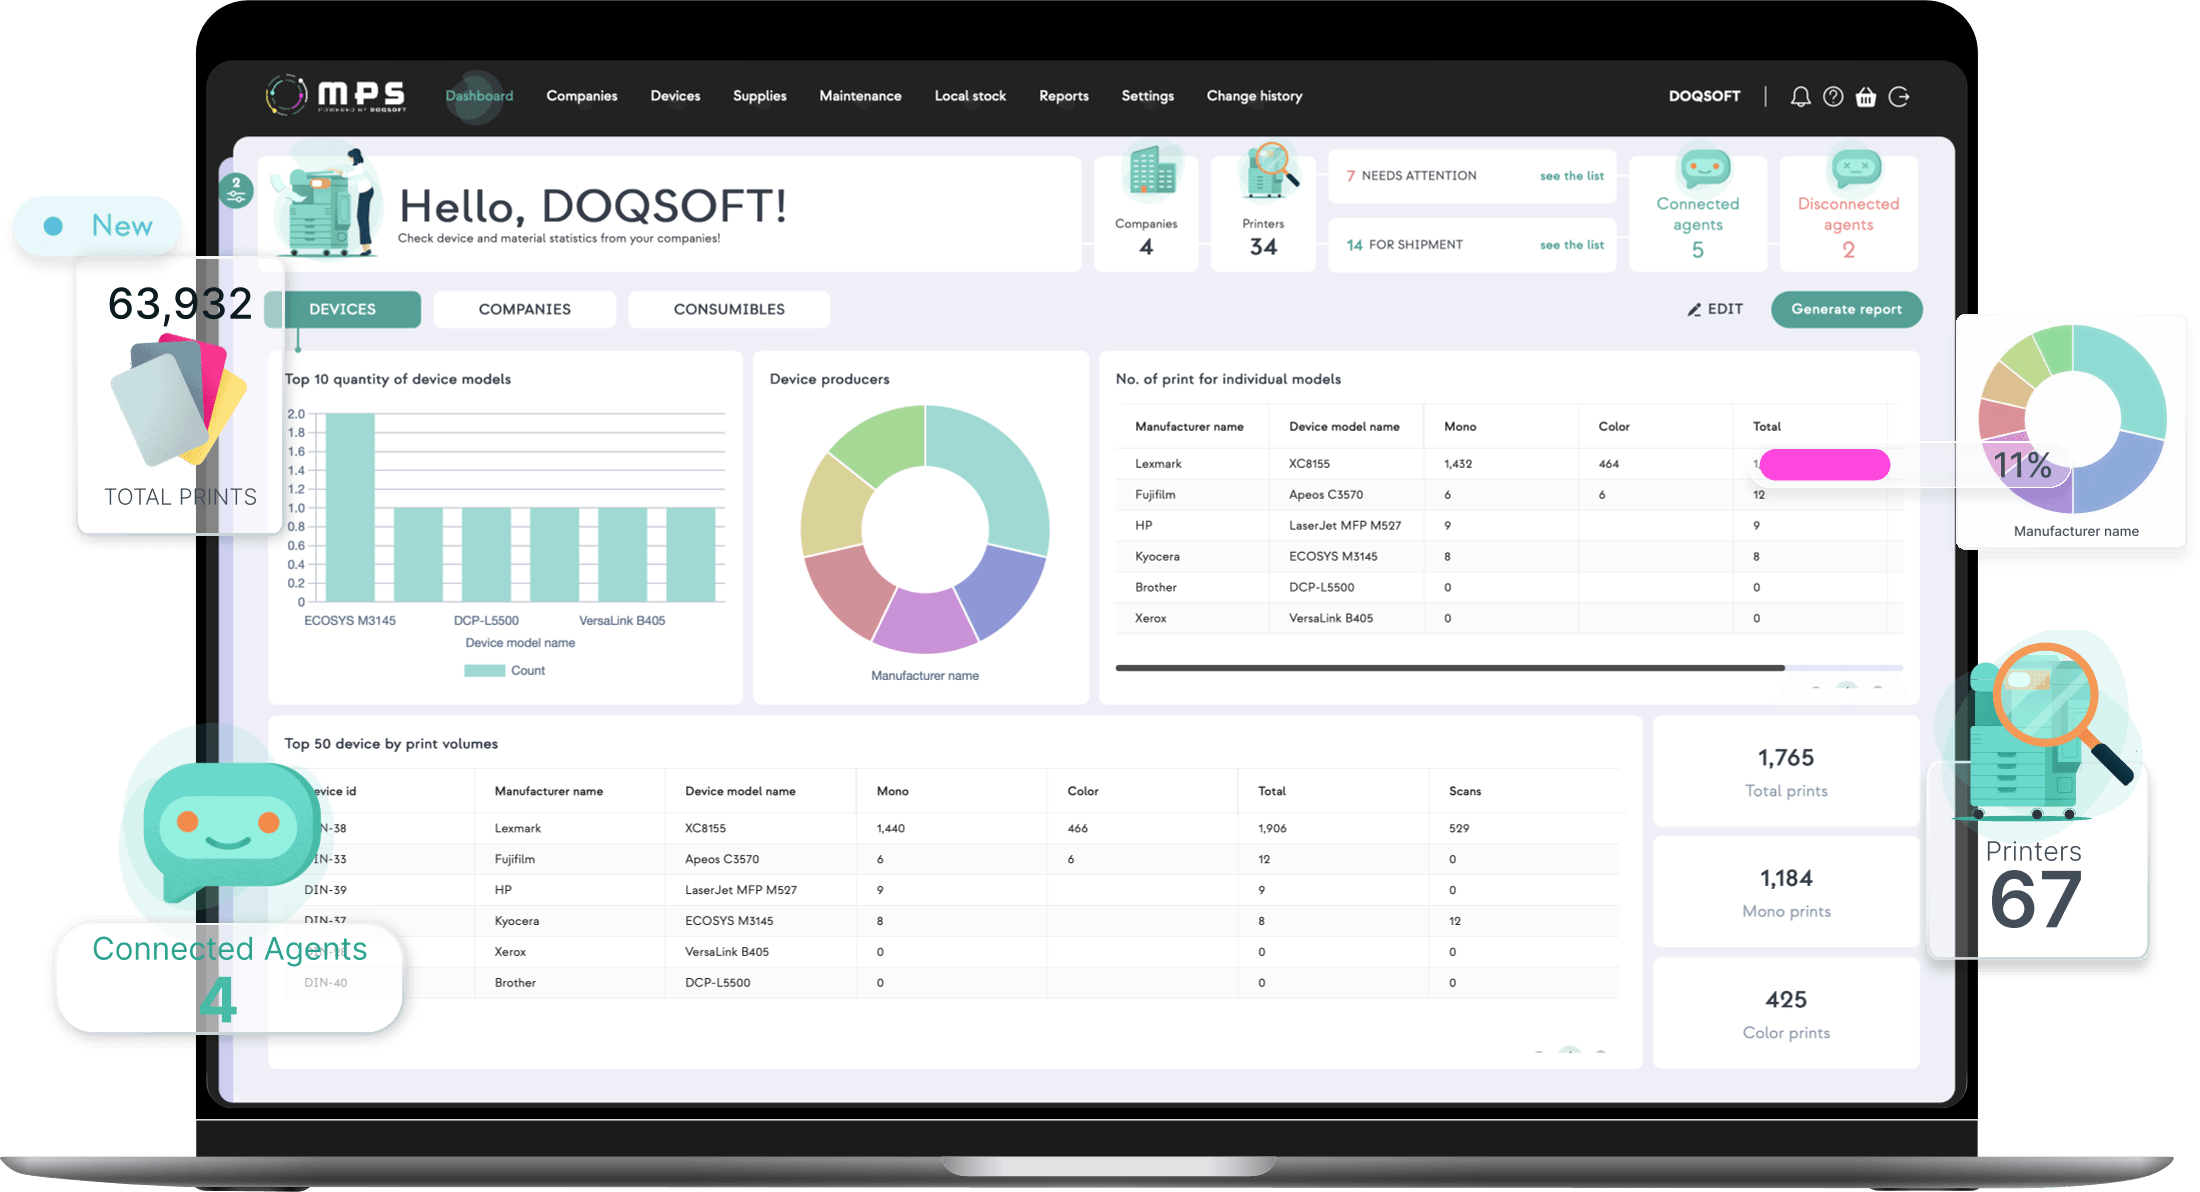Open the Reports menu item
This screenshot has width=2200, height=1192.
click(x=1064, y=96)
